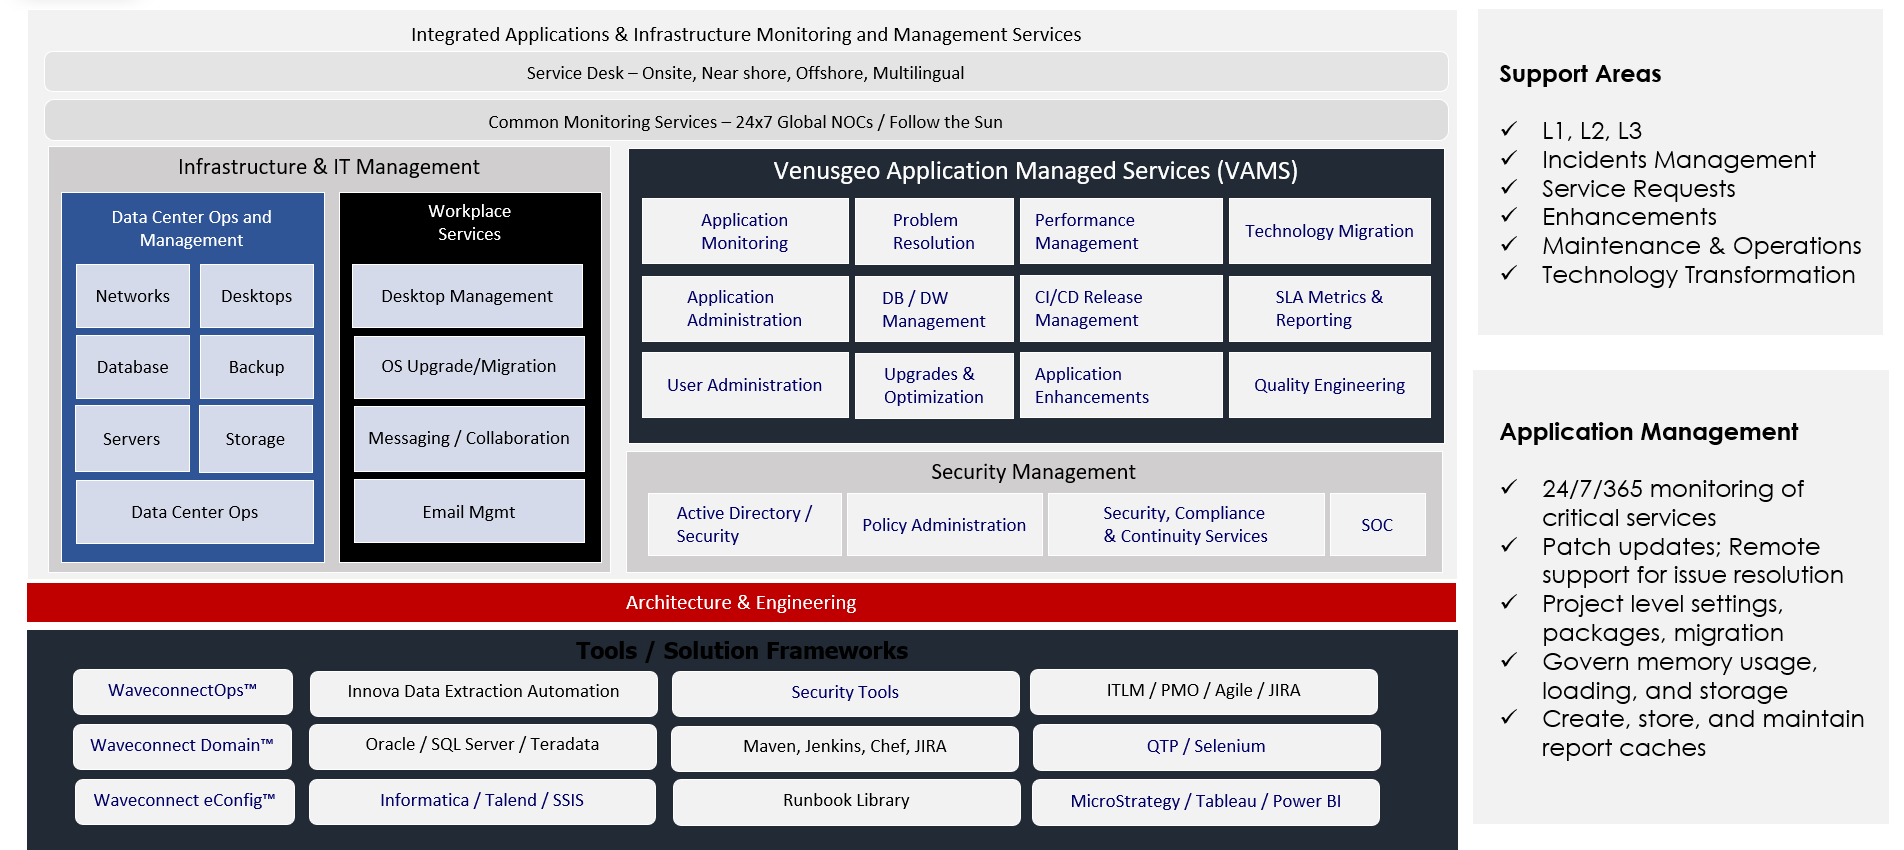Open the SOC security box
1904x850 pixels.
click(x=1377, y=524)
